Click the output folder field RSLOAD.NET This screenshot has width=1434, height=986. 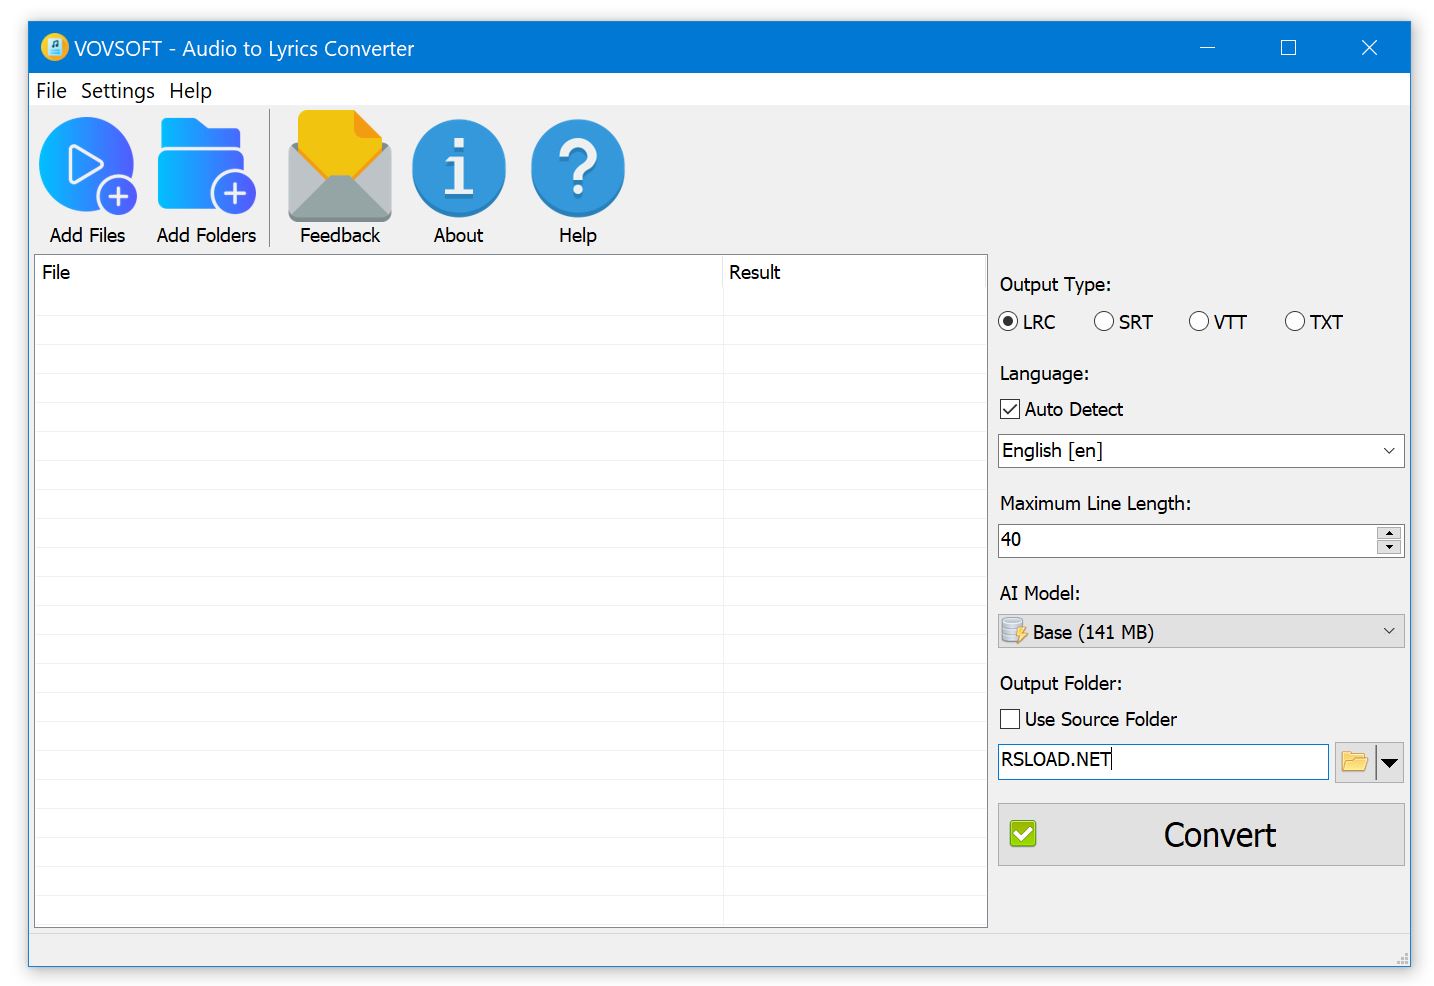click(1163, 761)
